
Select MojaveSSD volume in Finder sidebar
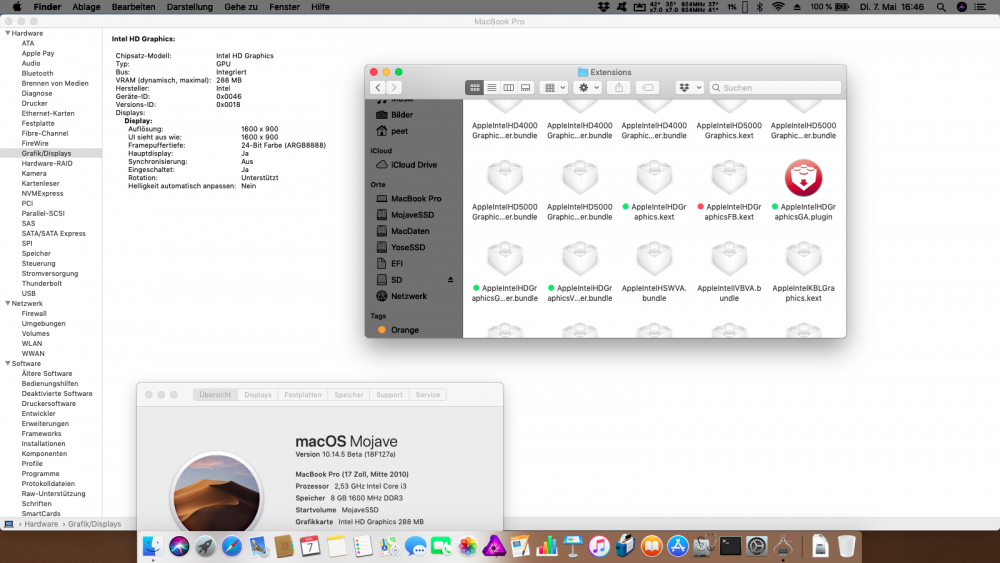click(414, 215)
